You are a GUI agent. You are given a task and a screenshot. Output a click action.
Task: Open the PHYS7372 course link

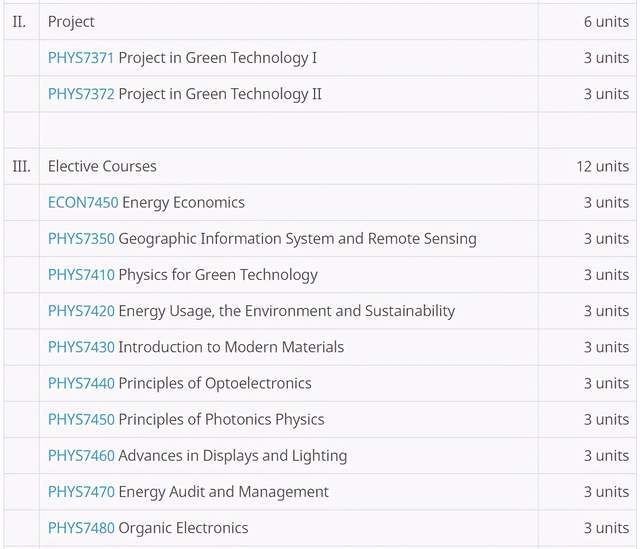pyautogui.click(x=81, y=94)
